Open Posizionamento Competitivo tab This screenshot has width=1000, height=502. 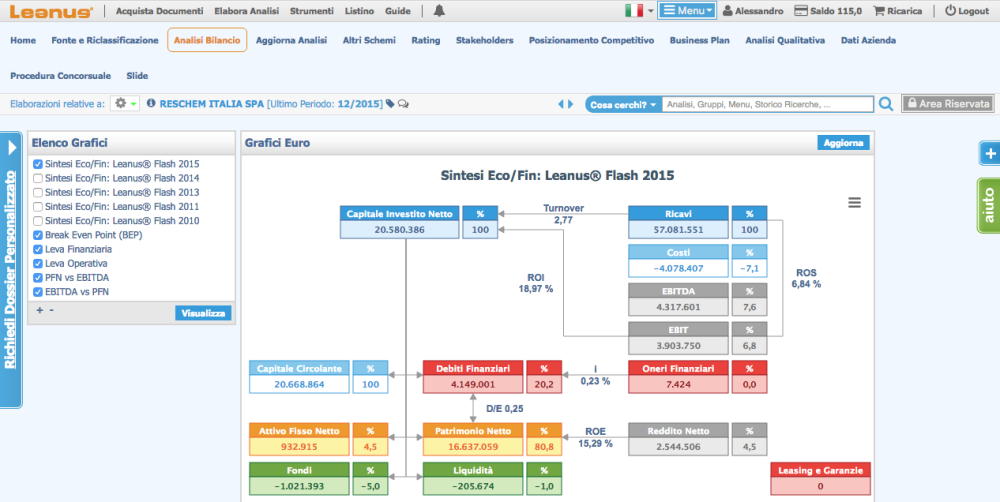pyautogui.click(x=591, y=40)
